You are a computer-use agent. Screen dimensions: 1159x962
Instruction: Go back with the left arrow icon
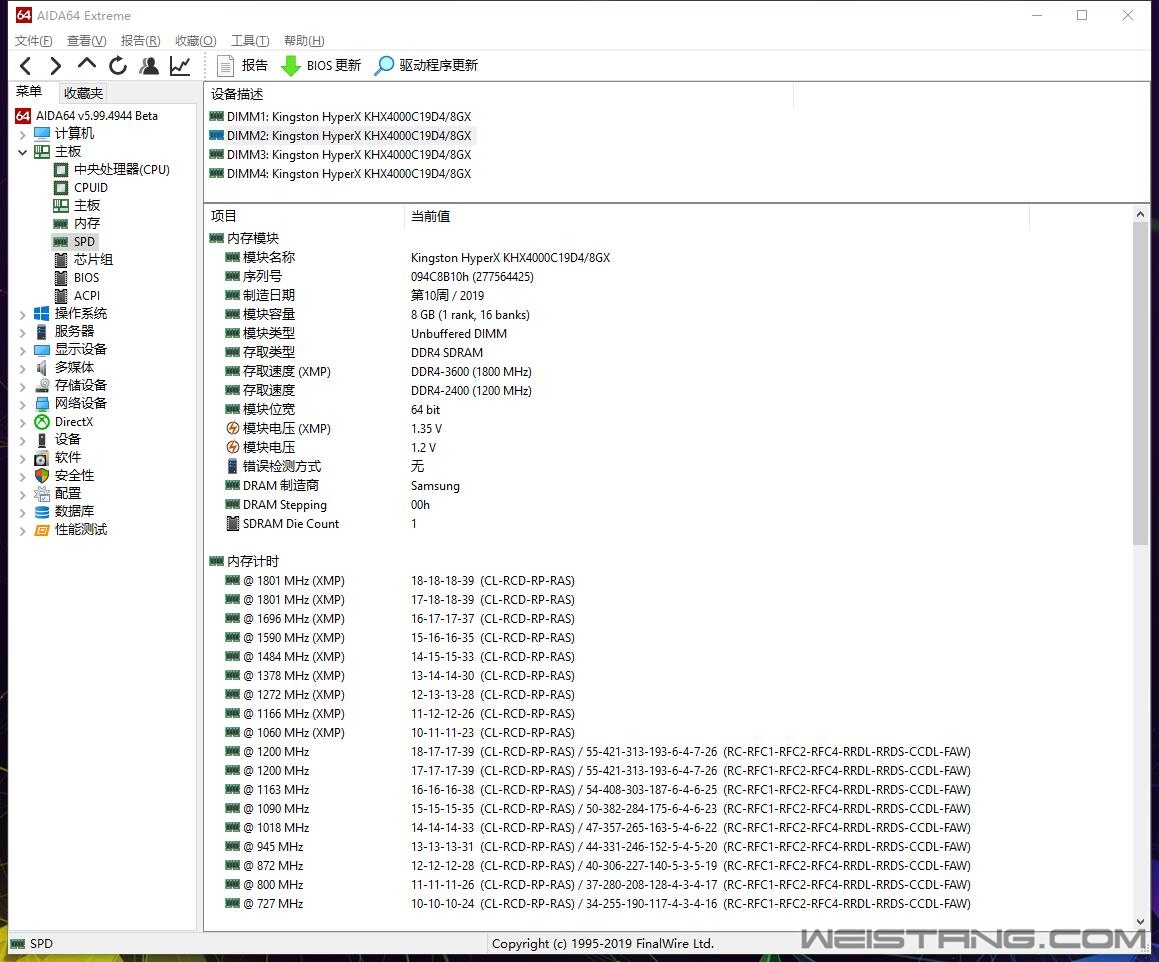(x=26, y=66)
